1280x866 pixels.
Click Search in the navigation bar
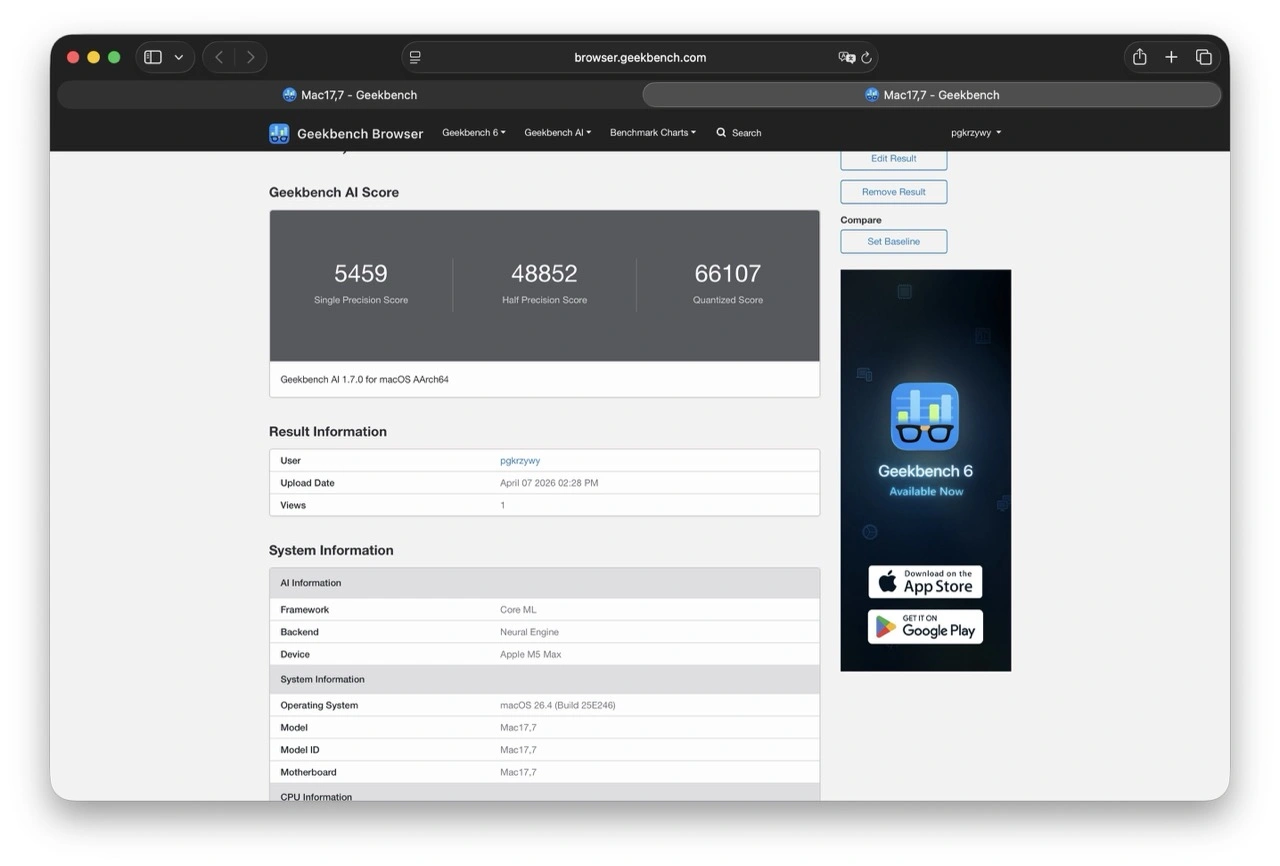tap(739, 133)
